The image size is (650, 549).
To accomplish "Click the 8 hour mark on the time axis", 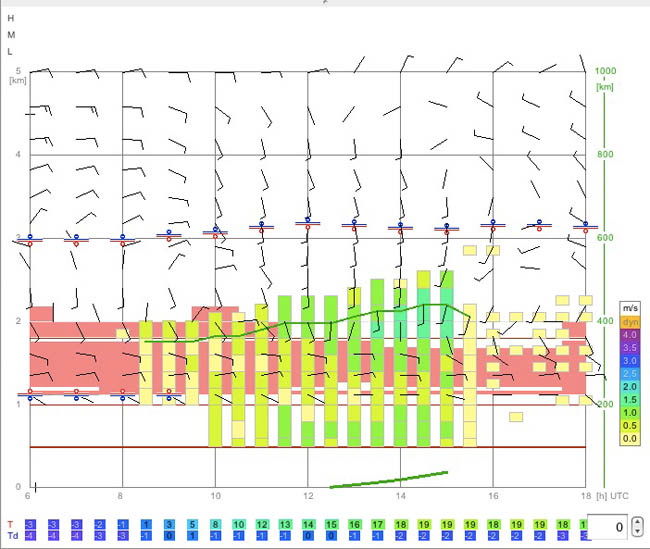I will pyautogui.click(x=120, y=496).
